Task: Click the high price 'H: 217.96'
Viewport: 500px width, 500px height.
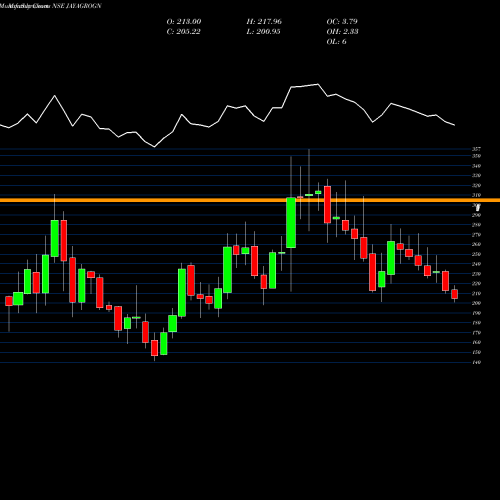Action: 264,22
